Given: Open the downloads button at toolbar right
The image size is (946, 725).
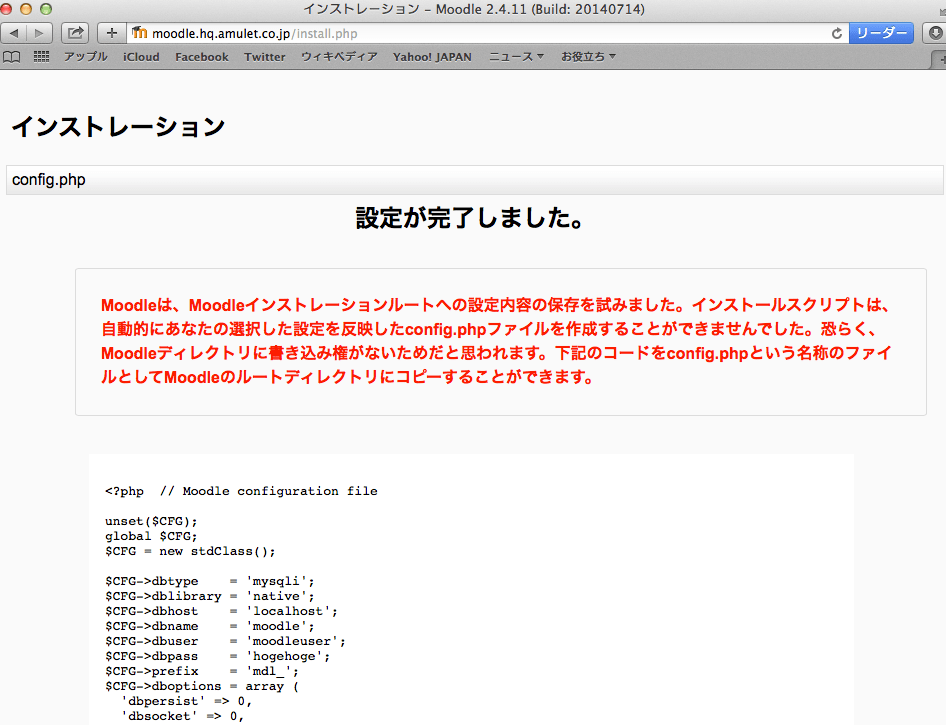Looking at the screenshot, I should pyautogui.click(x=935, y=33).
